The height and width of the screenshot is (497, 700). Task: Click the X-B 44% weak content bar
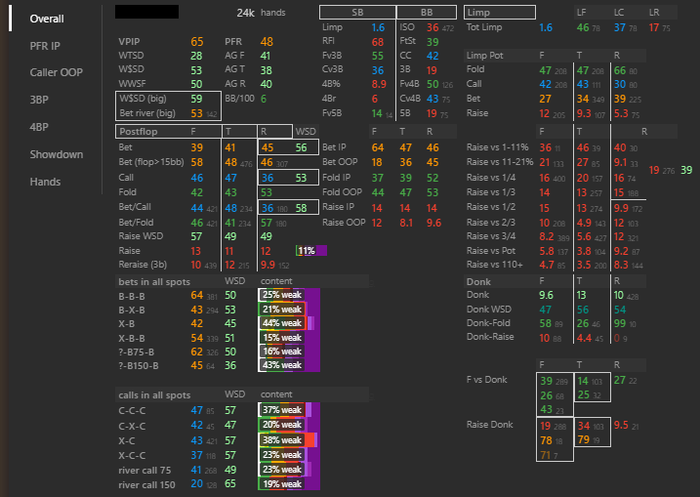(289, 323)
